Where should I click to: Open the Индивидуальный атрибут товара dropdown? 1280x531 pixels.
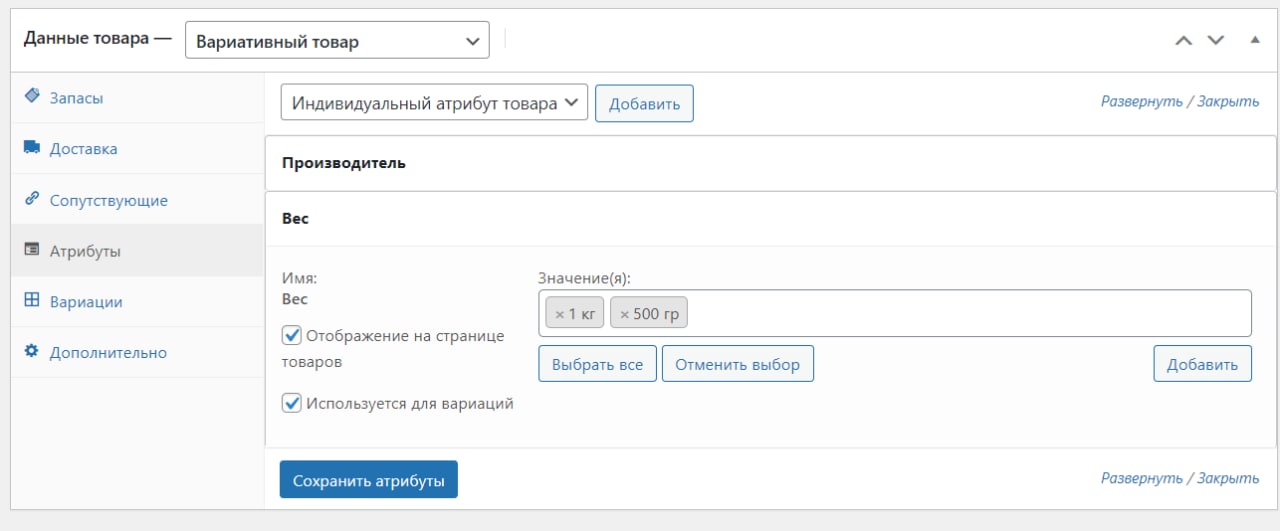click(434, 102)
